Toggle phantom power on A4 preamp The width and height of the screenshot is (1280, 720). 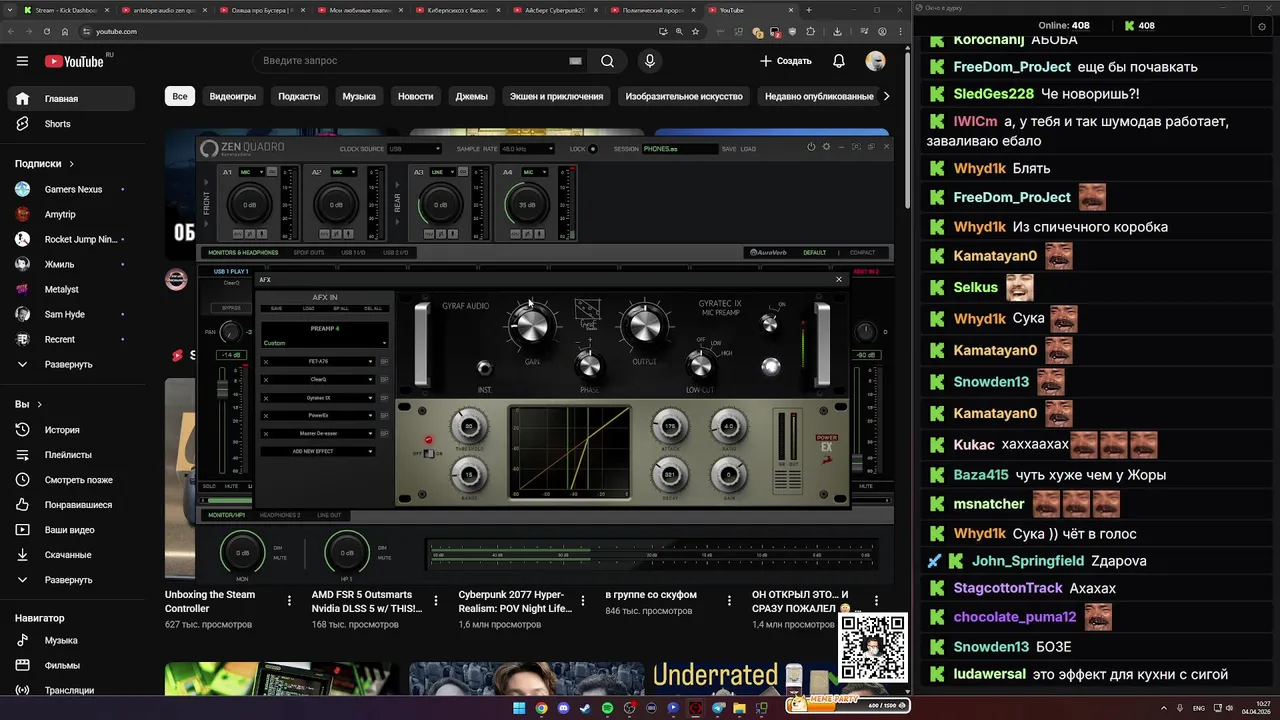pos(515,234)
